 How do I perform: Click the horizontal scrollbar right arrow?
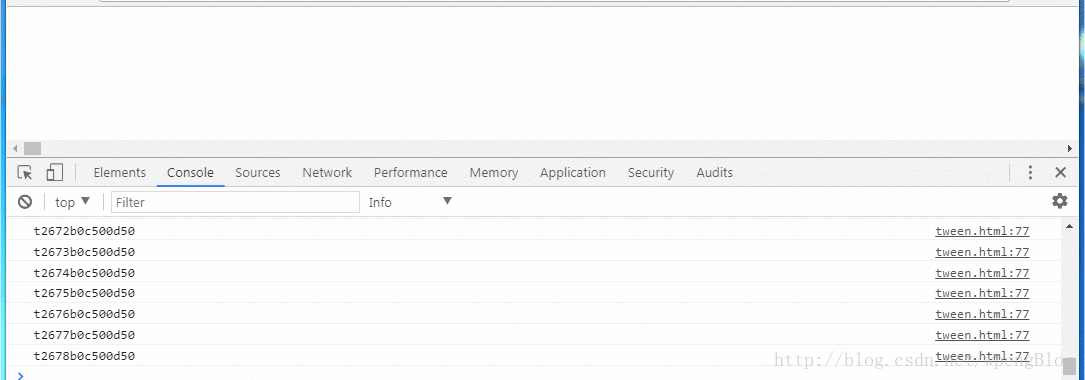click(x=1069, y=149)
